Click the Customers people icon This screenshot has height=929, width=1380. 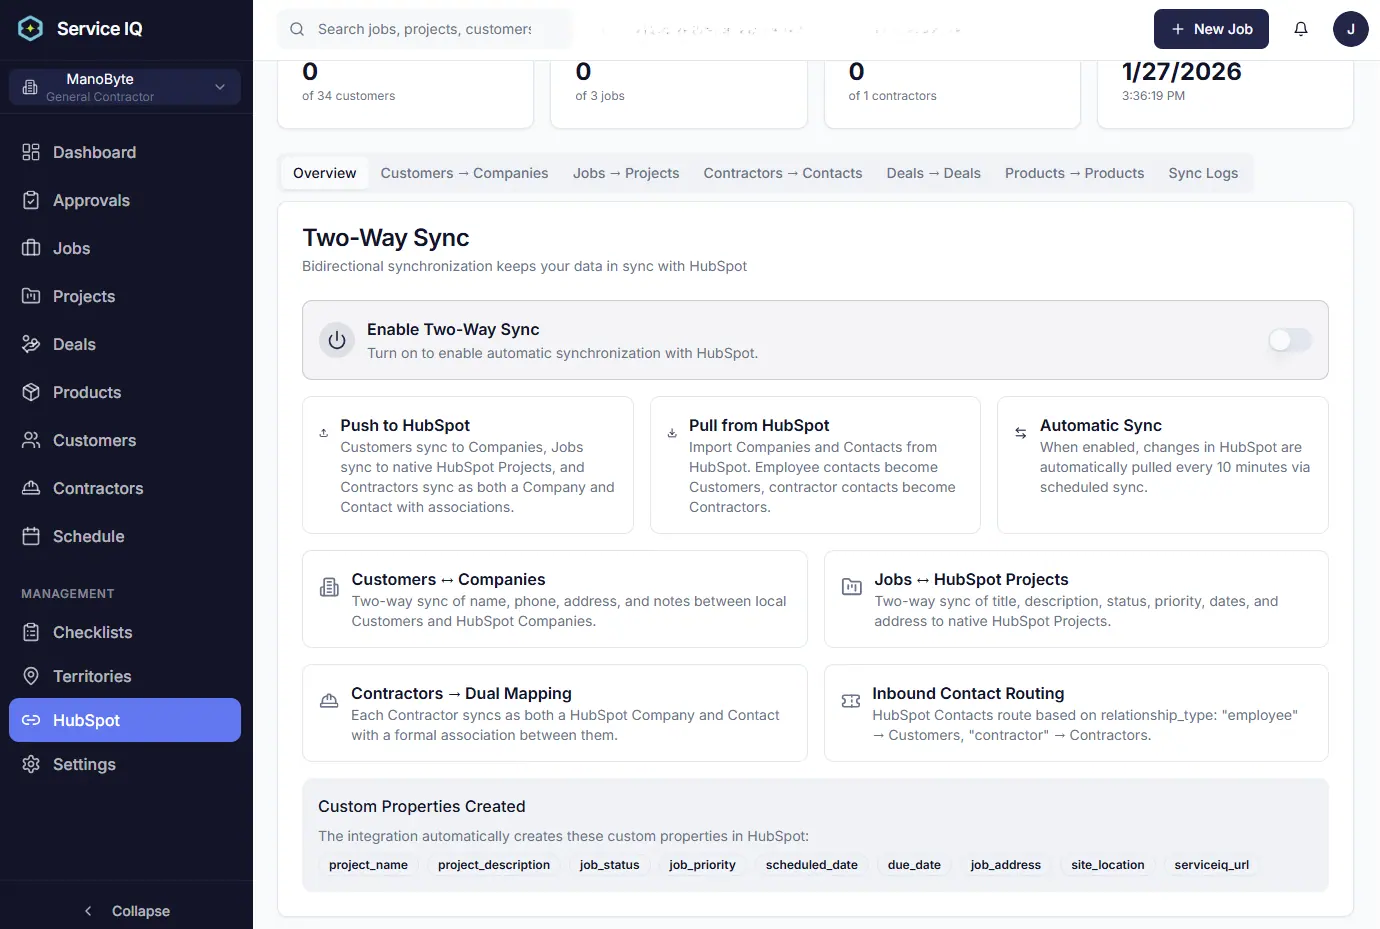tap(31, 440)
